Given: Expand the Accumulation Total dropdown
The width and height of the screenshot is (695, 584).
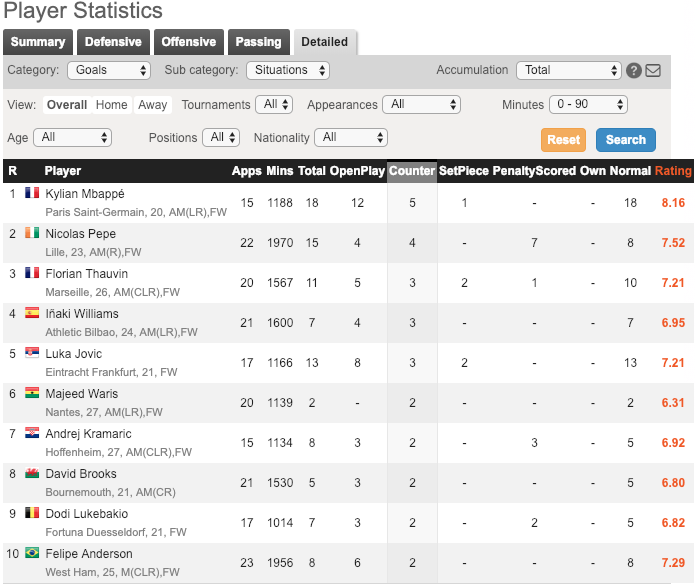Looking at the screenshot, I should point(569,71).
